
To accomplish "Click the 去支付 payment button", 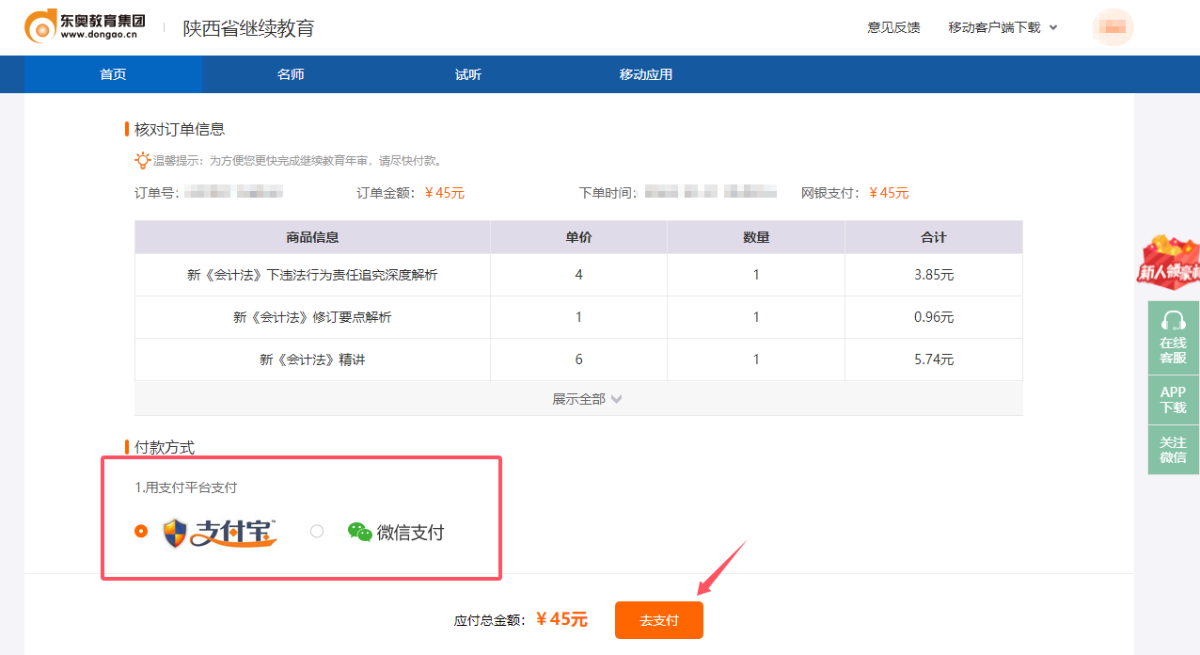I will (x=658, y=619).
